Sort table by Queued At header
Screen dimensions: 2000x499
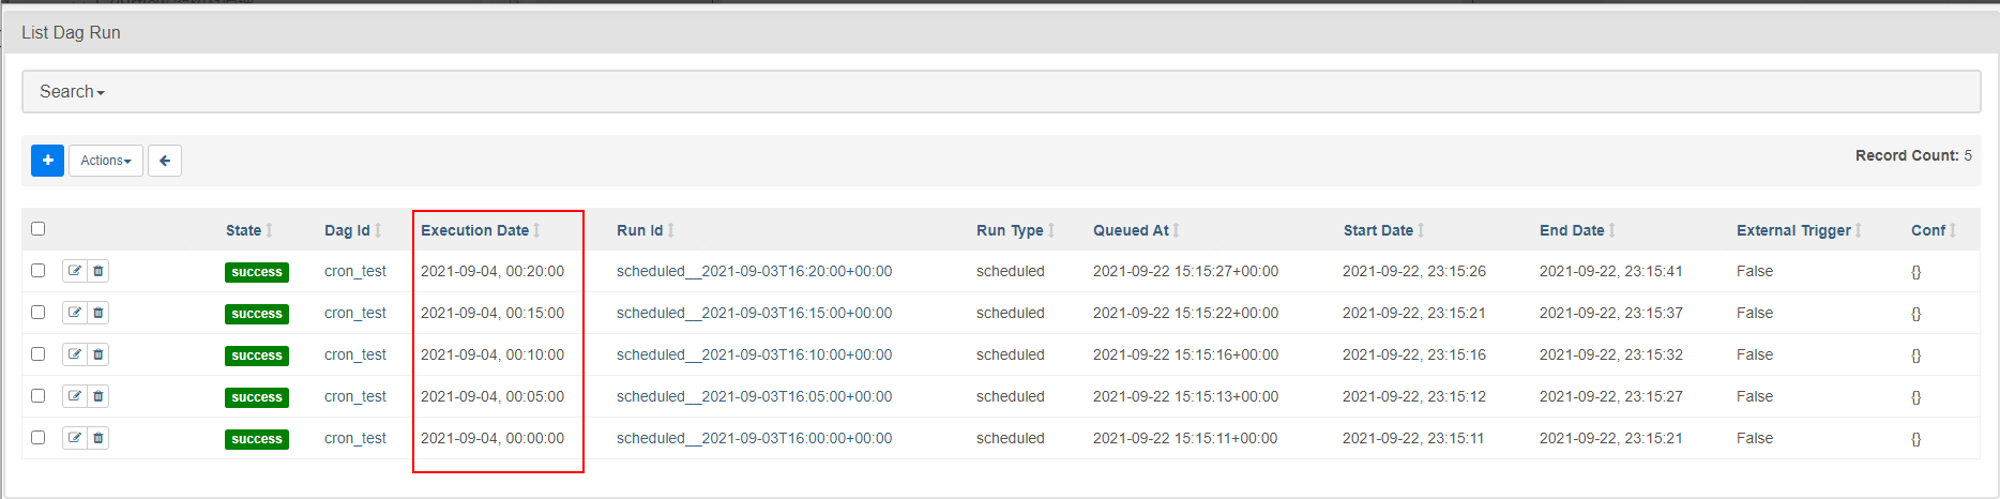(1130, 230)
